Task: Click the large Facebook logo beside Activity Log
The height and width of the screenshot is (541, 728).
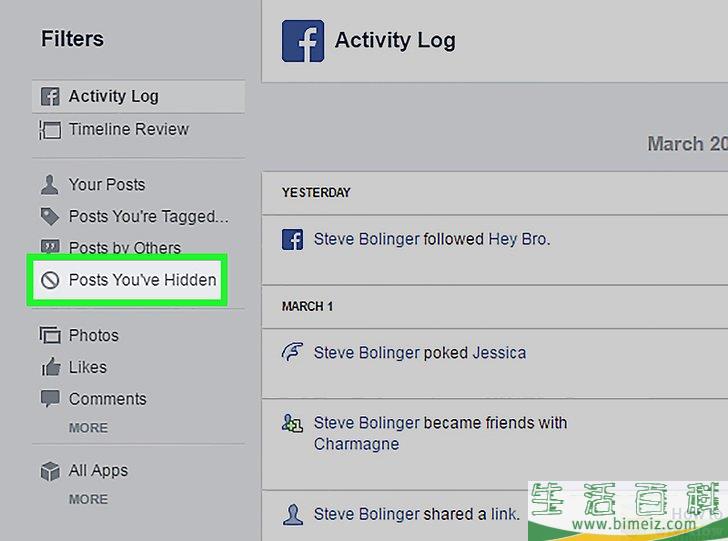Action: pyautogui.click(x=303, y=41)
